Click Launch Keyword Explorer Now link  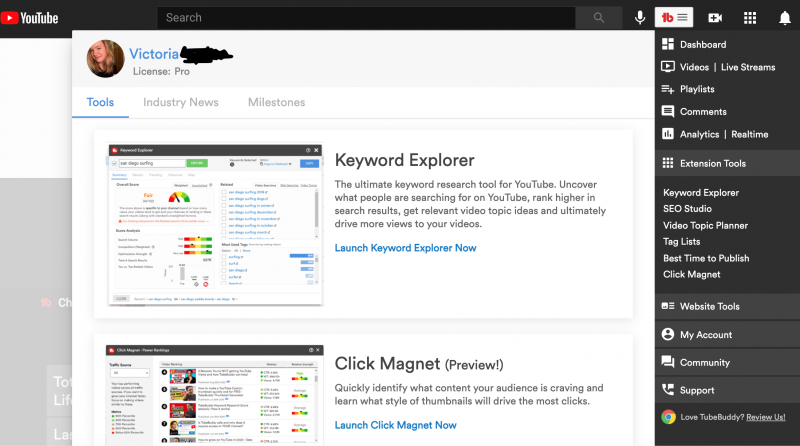(x=405, y=248)
